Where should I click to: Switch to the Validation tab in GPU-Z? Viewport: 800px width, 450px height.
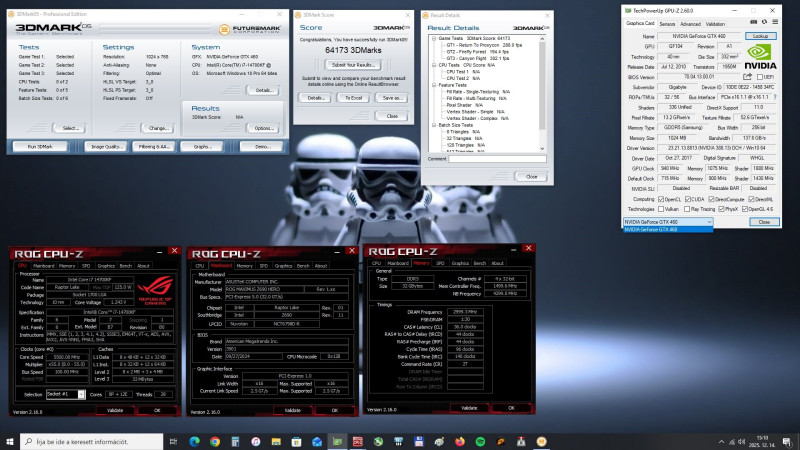coord(715,24)
